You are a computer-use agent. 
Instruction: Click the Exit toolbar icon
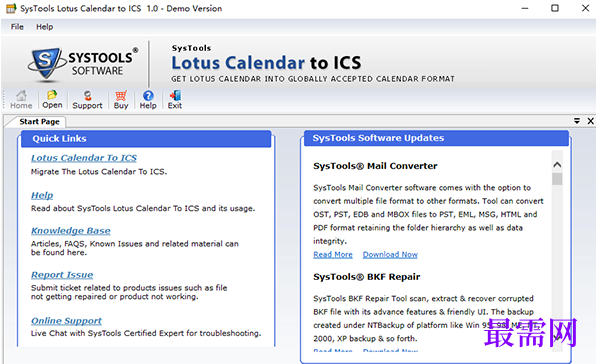tap(175, 100)
